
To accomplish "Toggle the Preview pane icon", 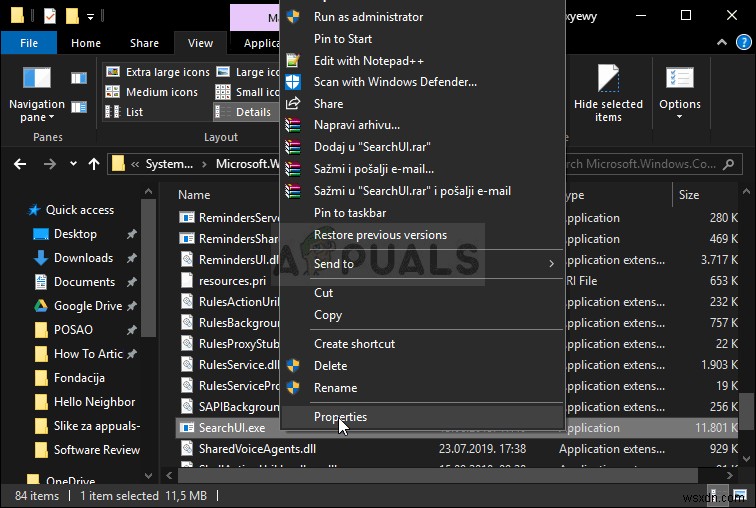I will click(x=79, y=78).
